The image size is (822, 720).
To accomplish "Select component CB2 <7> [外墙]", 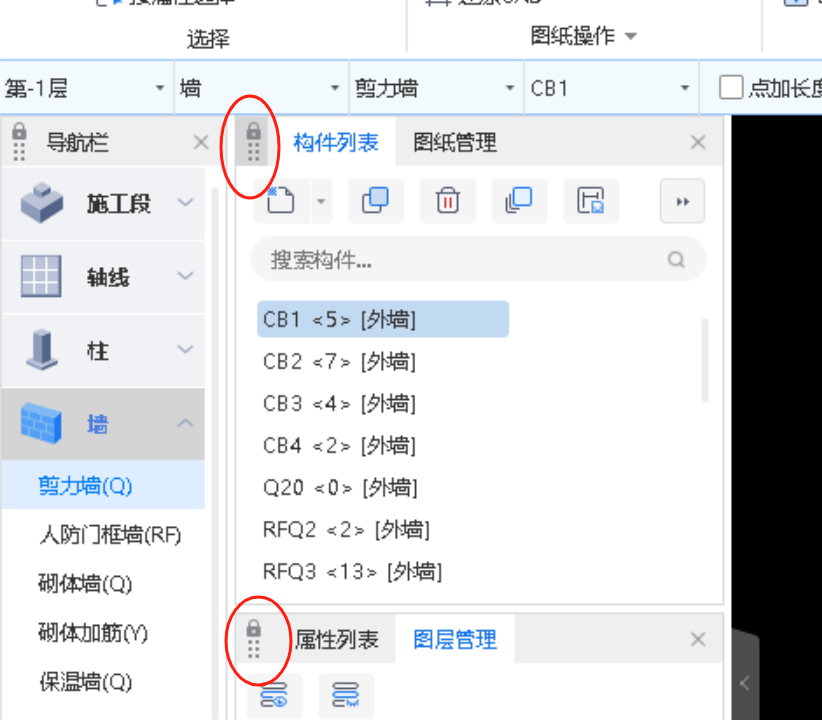I will (x=339, y=362).
